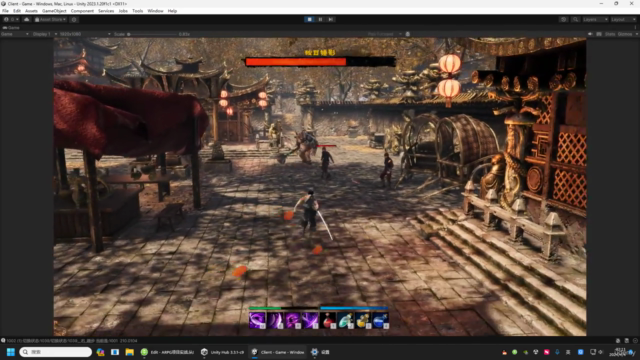Use the teal potion slot
Image resolution: width=640 pixels, height=360 pixels.
[x=345, y=320]
